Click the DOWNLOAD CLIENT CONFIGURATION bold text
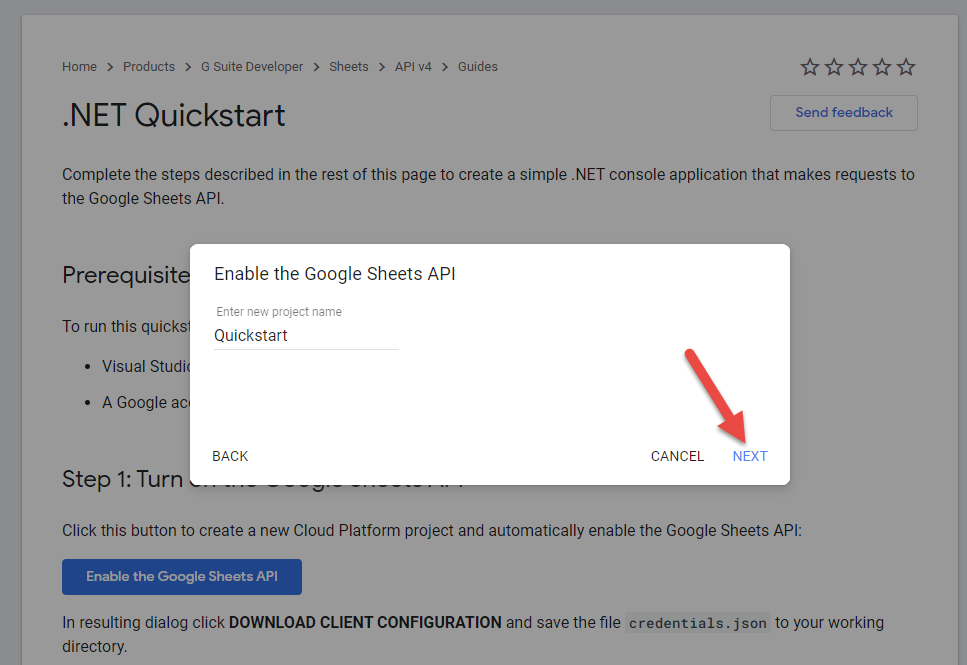This screenshot has height=665, width=967. point(365,622)
